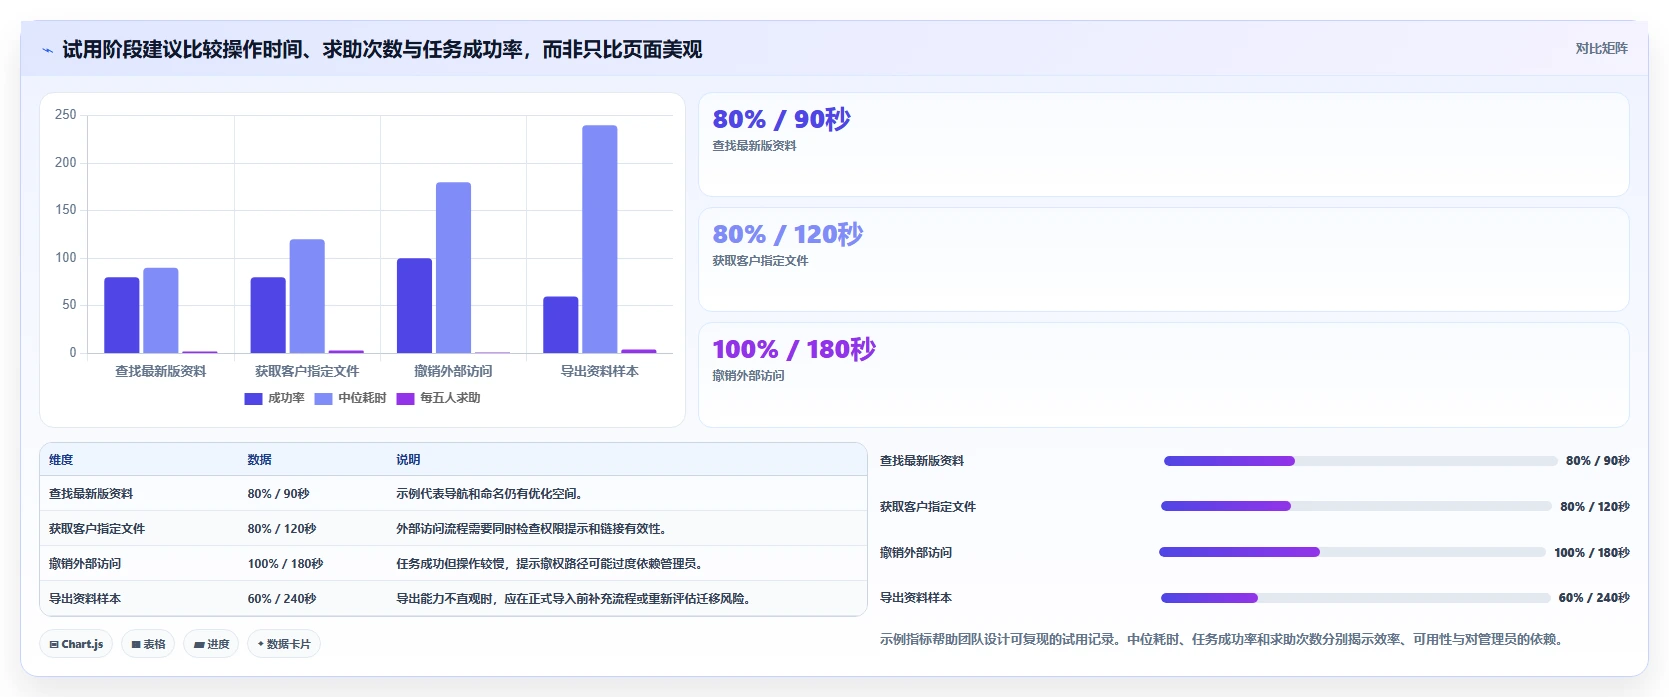This screenshot has height=697, width=1669.
Task: Click the Chart.js chip icon
Action: tap(54, 645)
